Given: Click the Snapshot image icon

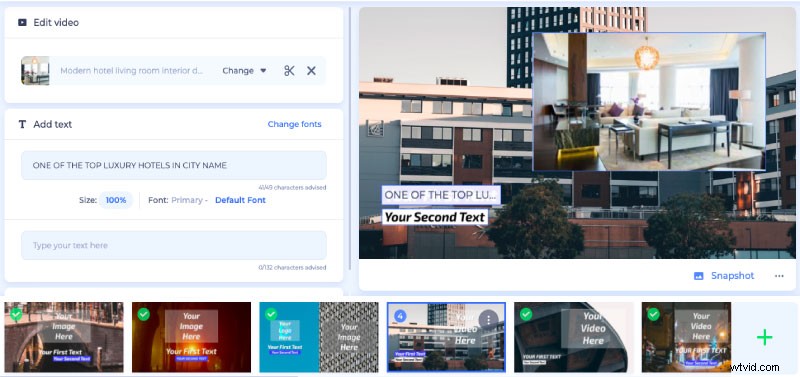Looking at the screenshot, I should point(698,276).
